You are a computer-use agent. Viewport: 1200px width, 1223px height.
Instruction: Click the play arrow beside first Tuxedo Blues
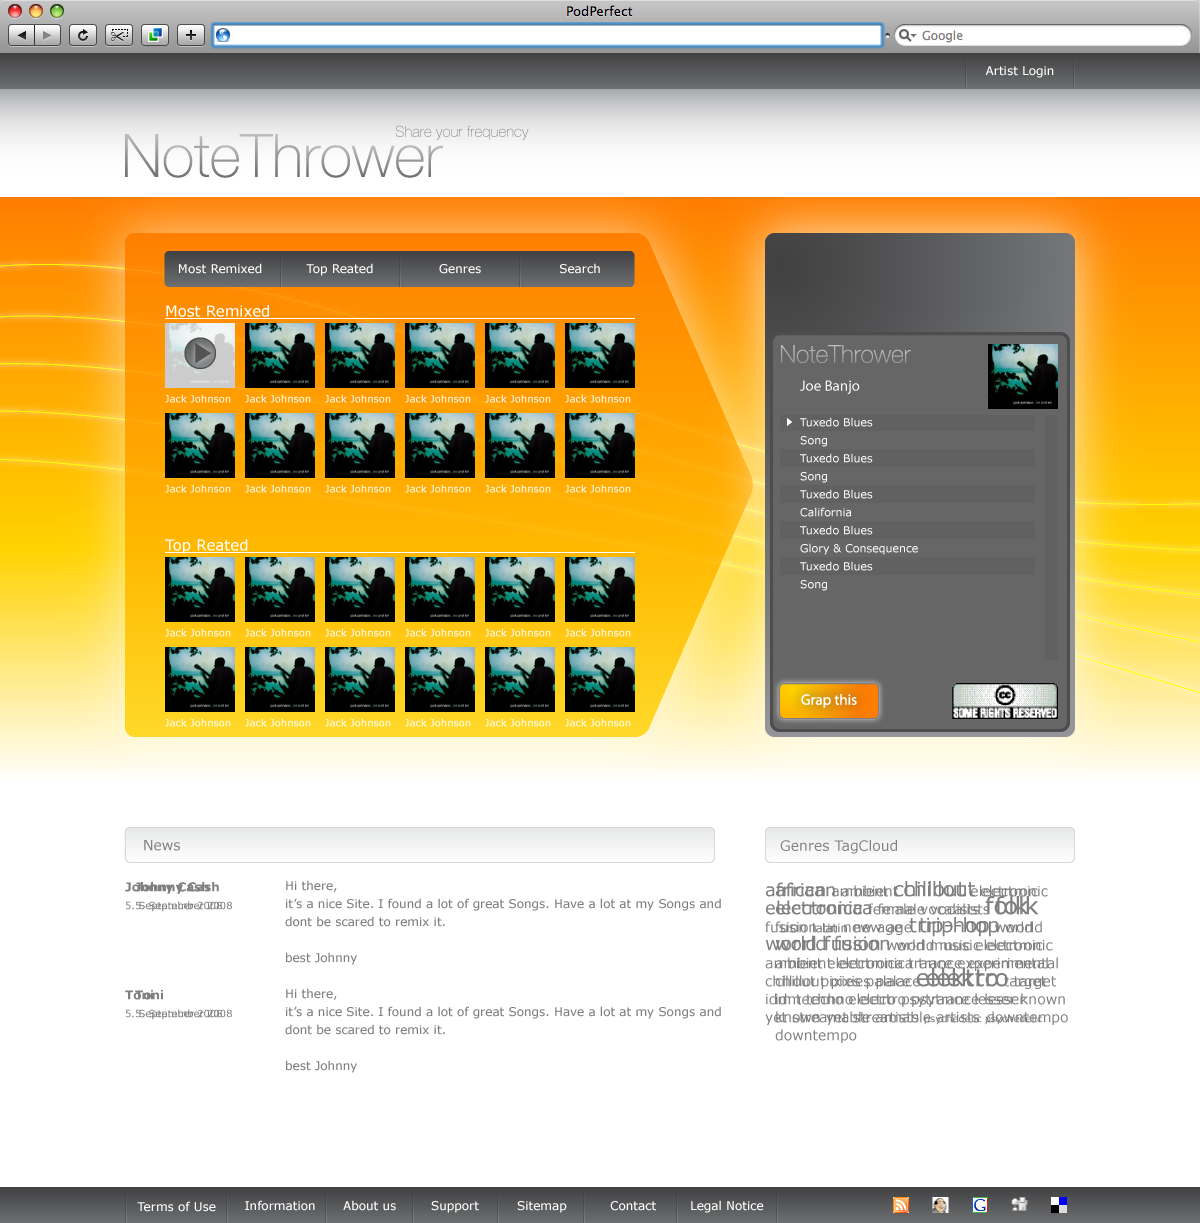click(789, 422)
